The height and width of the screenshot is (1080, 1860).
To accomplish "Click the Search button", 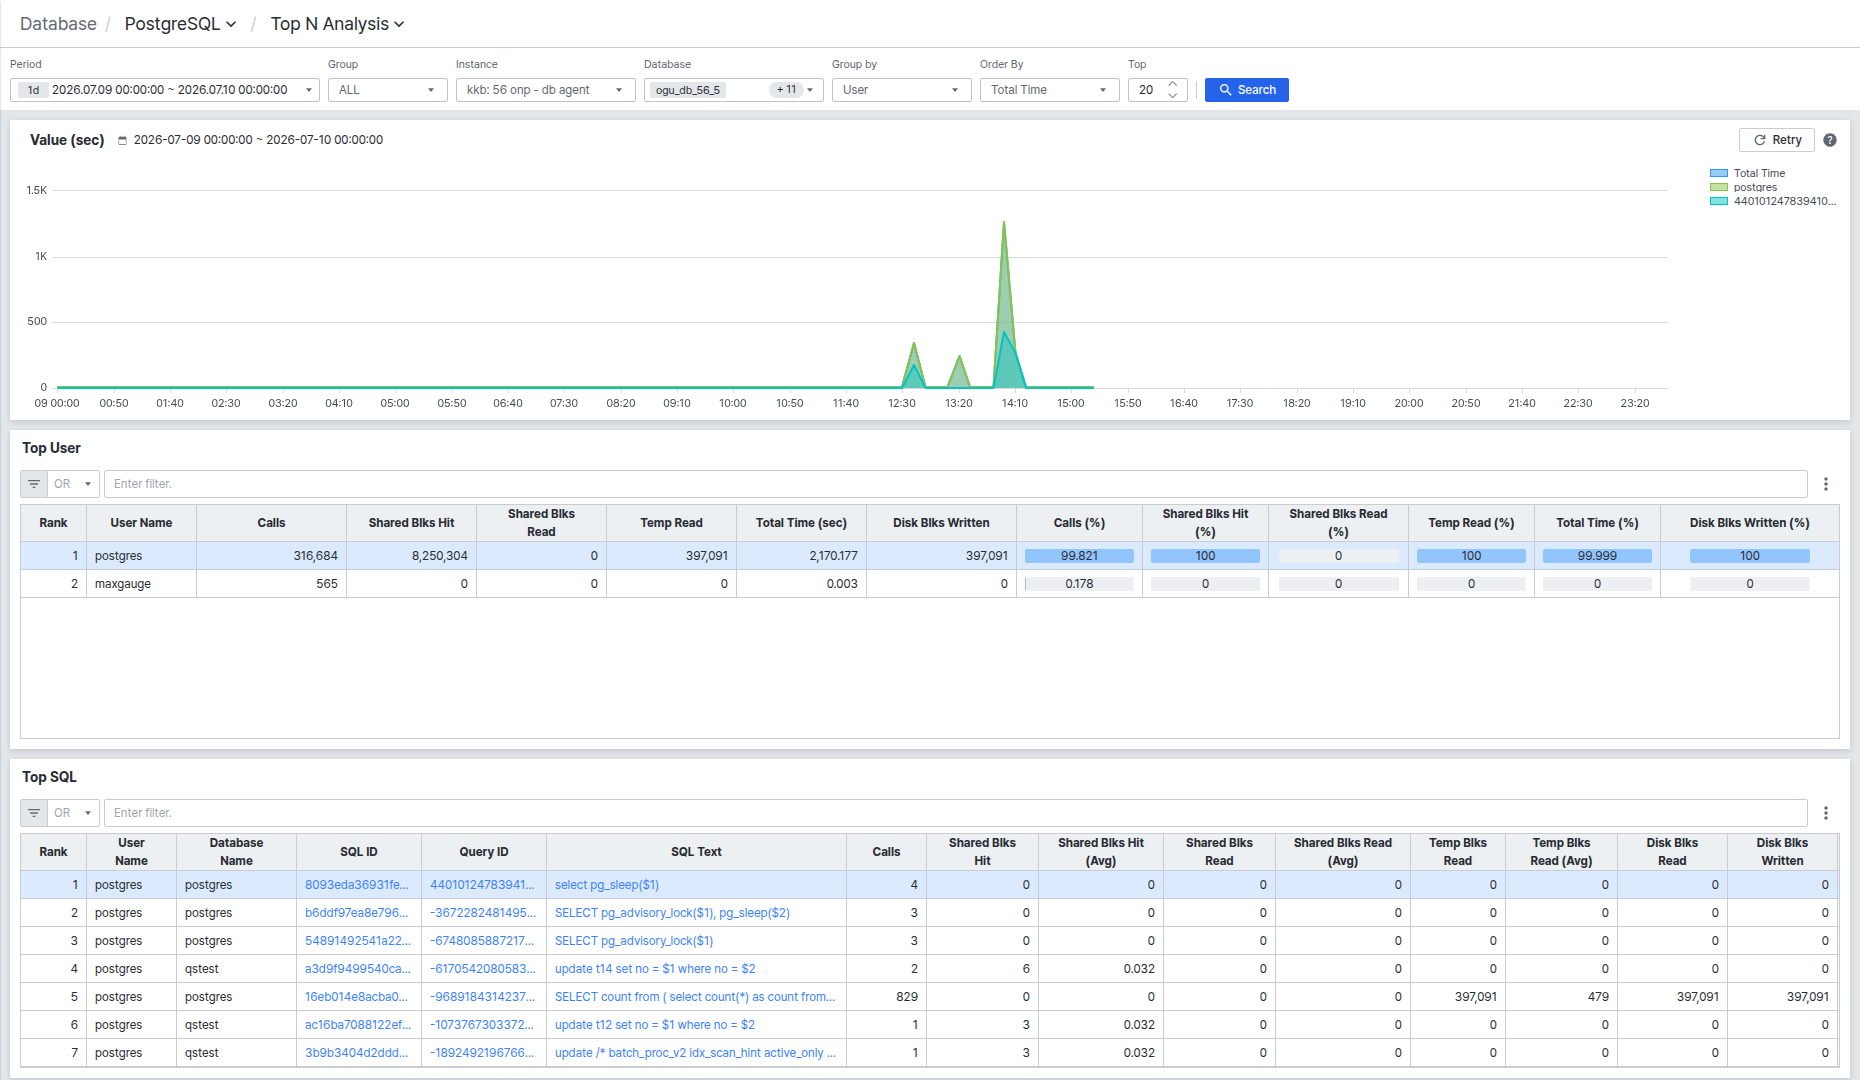I will pyautogui.click(x=1247, y=90).
